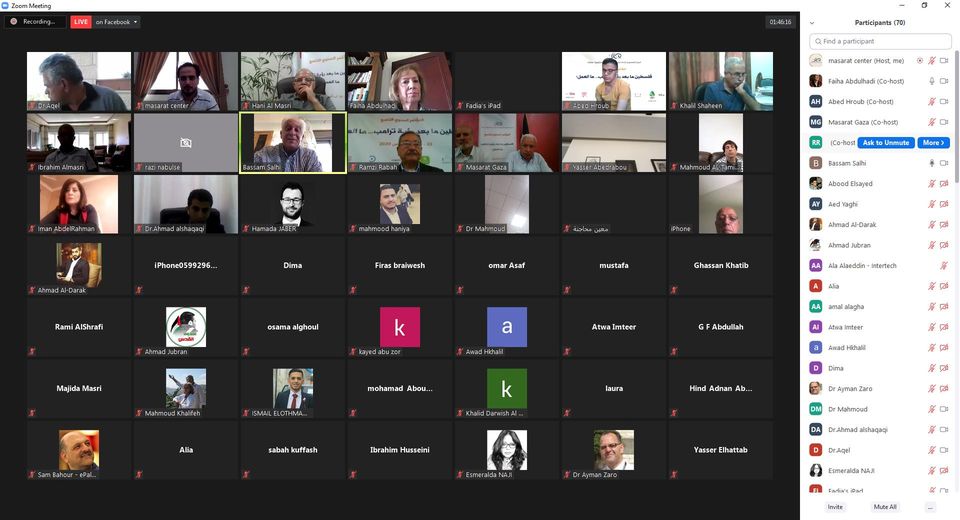The width and height of the screenshot is (960, 520).
Task: Click the Mute All button
Action: tap(885, 507)
